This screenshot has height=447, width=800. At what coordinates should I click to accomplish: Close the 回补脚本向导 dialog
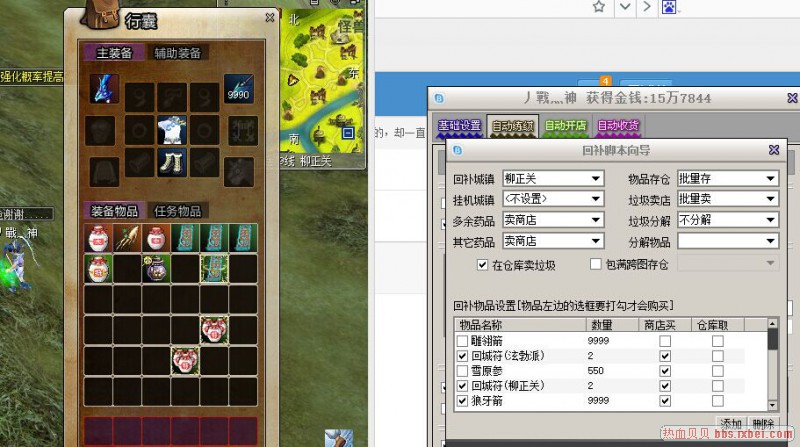click(774, 150)
